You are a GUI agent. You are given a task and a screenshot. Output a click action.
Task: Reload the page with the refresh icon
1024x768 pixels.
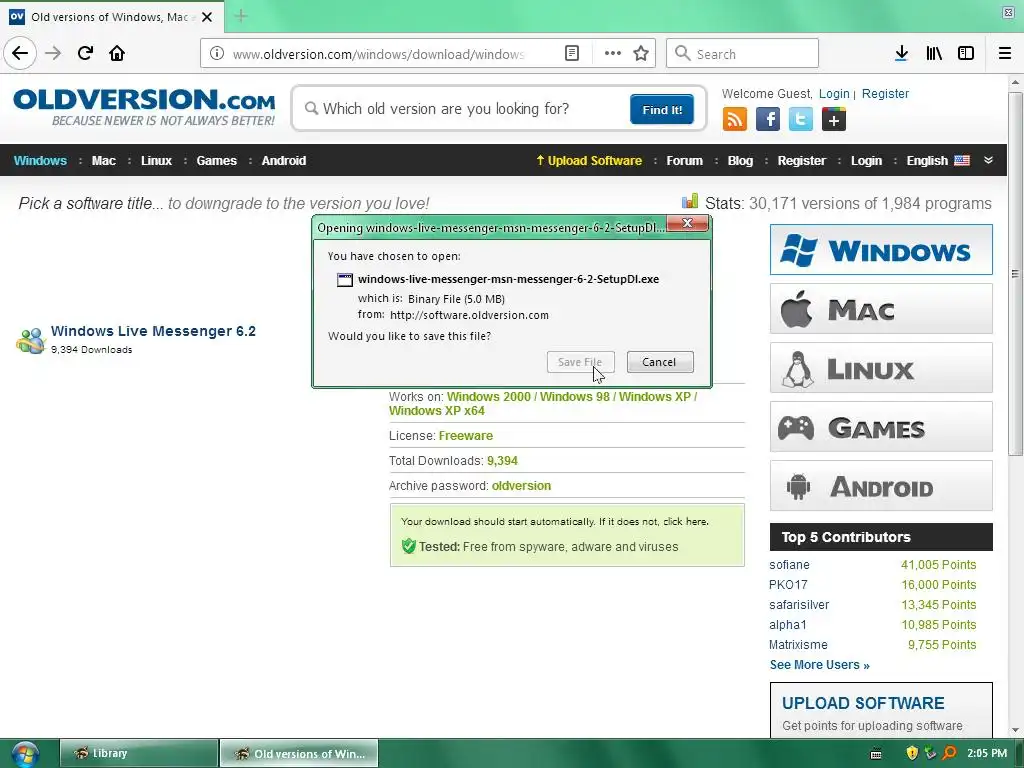85,53
